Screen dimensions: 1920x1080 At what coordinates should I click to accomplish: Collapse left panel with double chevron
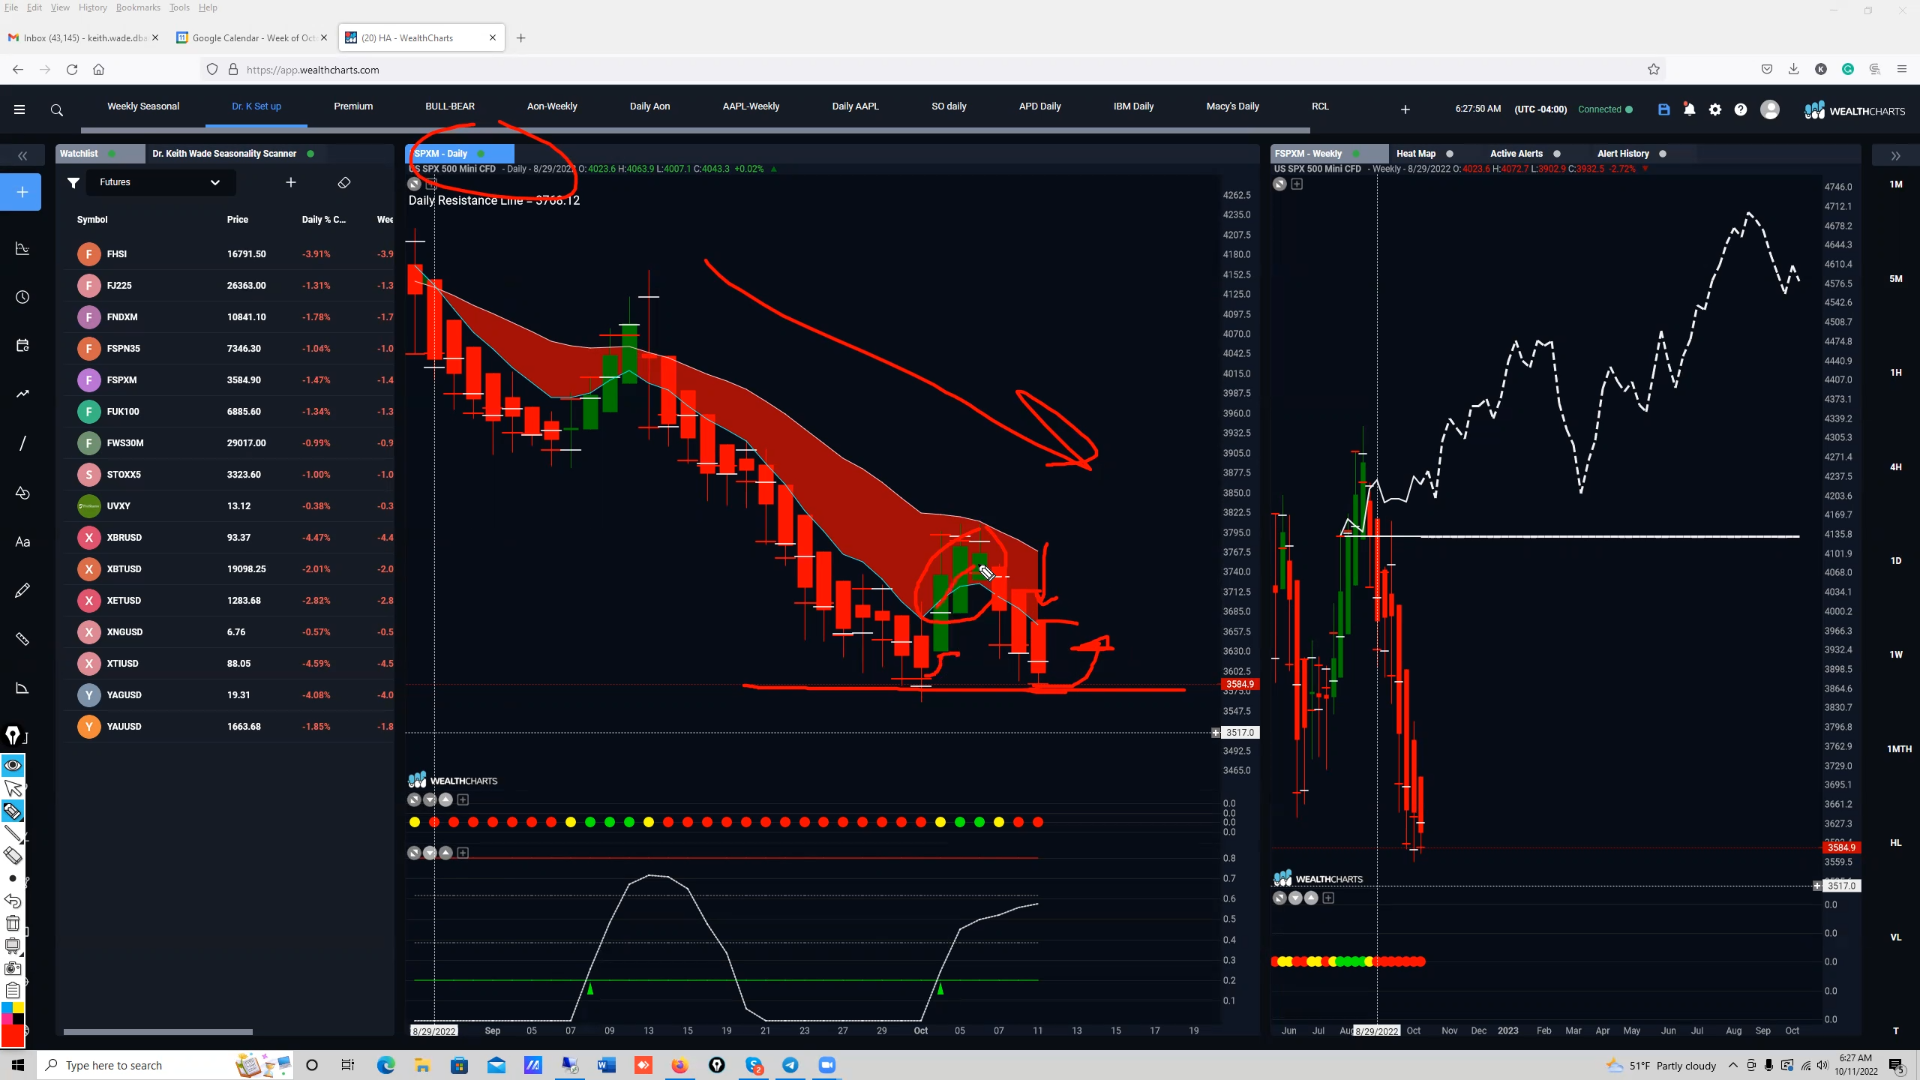point(22,156)
